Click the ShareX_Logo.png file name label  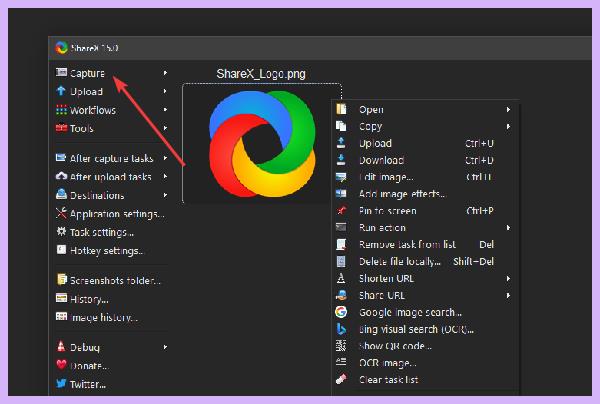[x=261, y=73]
